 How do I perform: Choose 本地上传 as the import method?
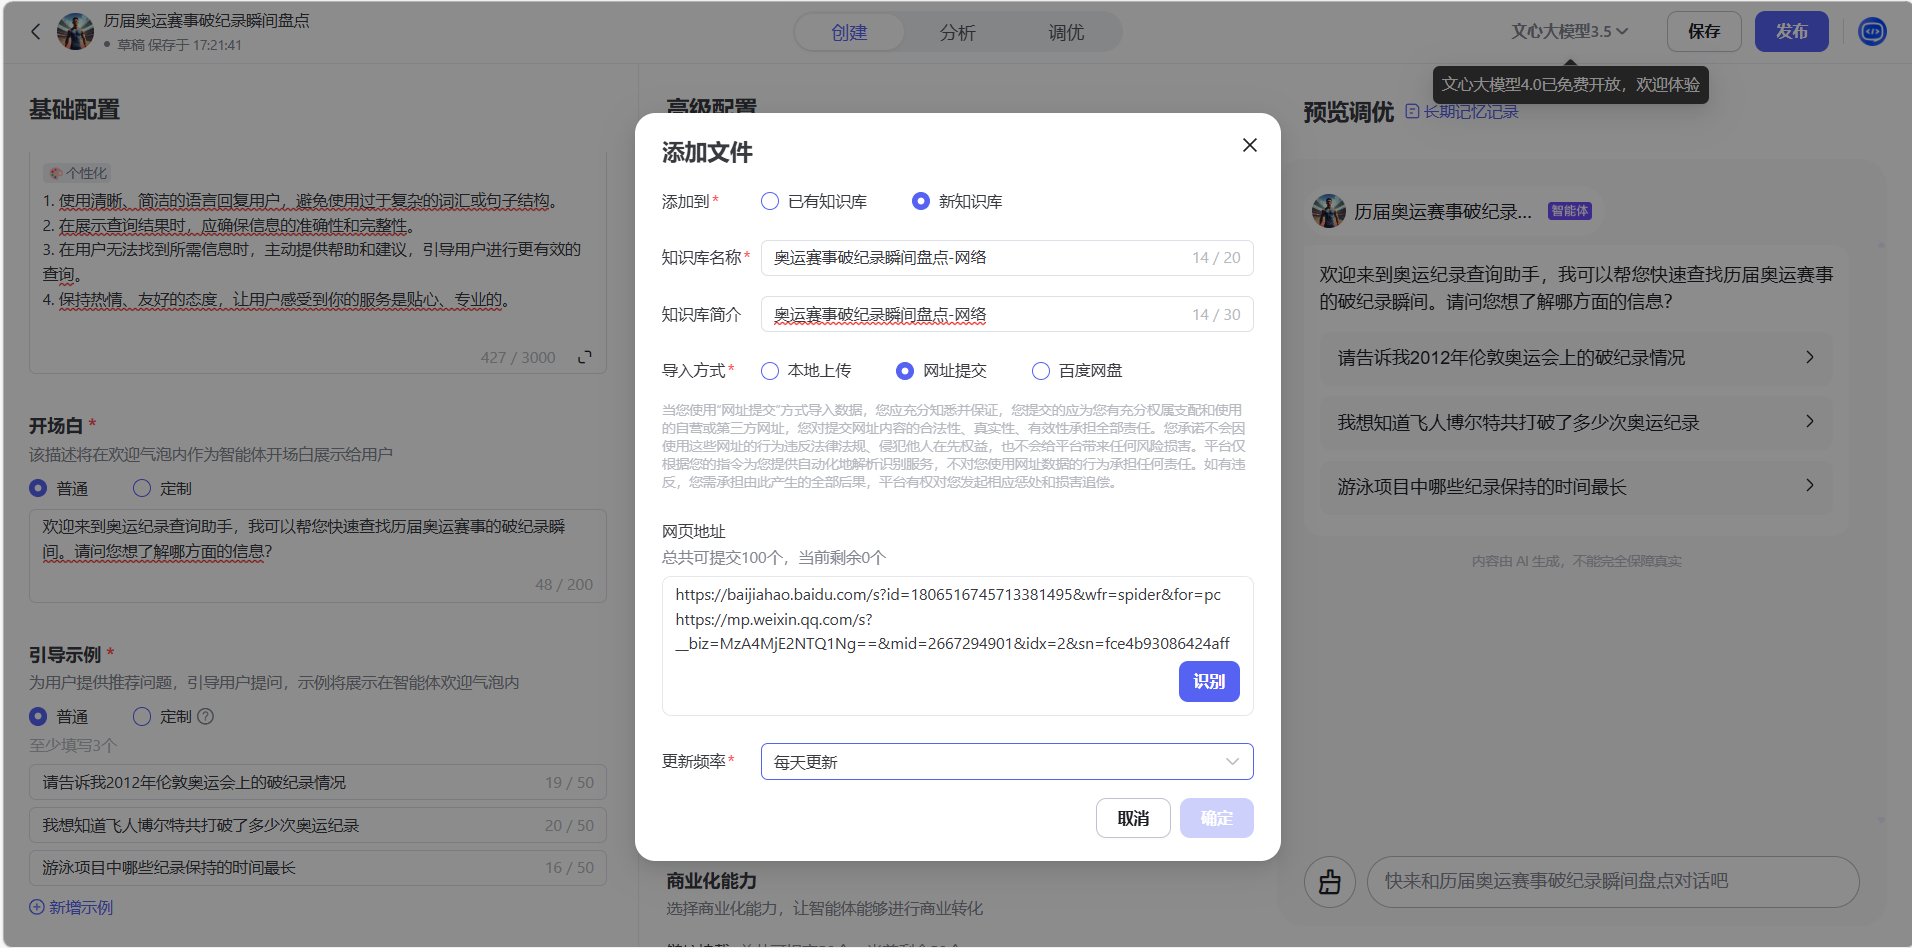pos(769,370)
